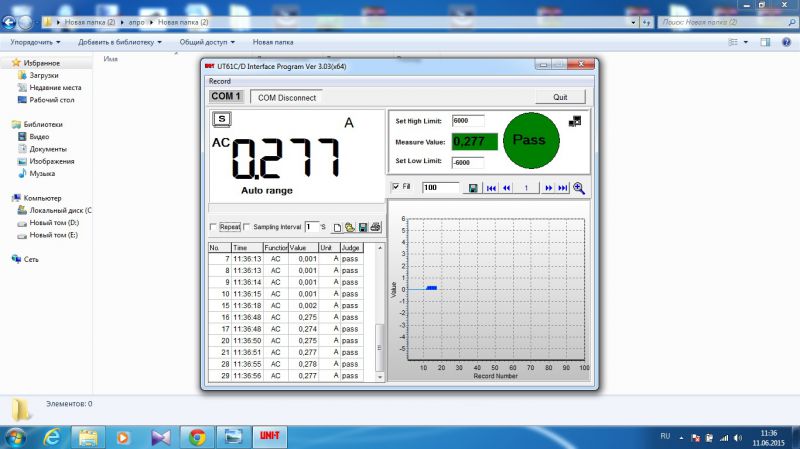Image resolution: width=800 pixels, height=449 pixels.
Task: Print the record list
Action: (x=375, y=227)
